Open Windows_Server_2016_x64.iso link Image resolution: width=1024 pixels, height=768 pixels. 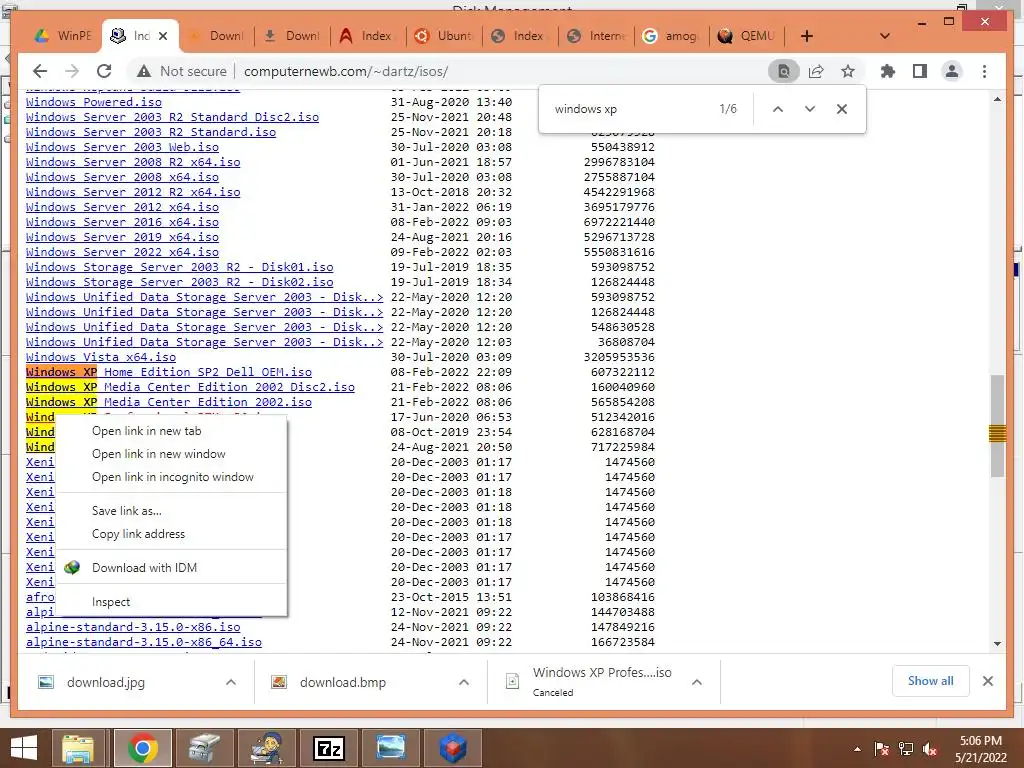(122, 222)
